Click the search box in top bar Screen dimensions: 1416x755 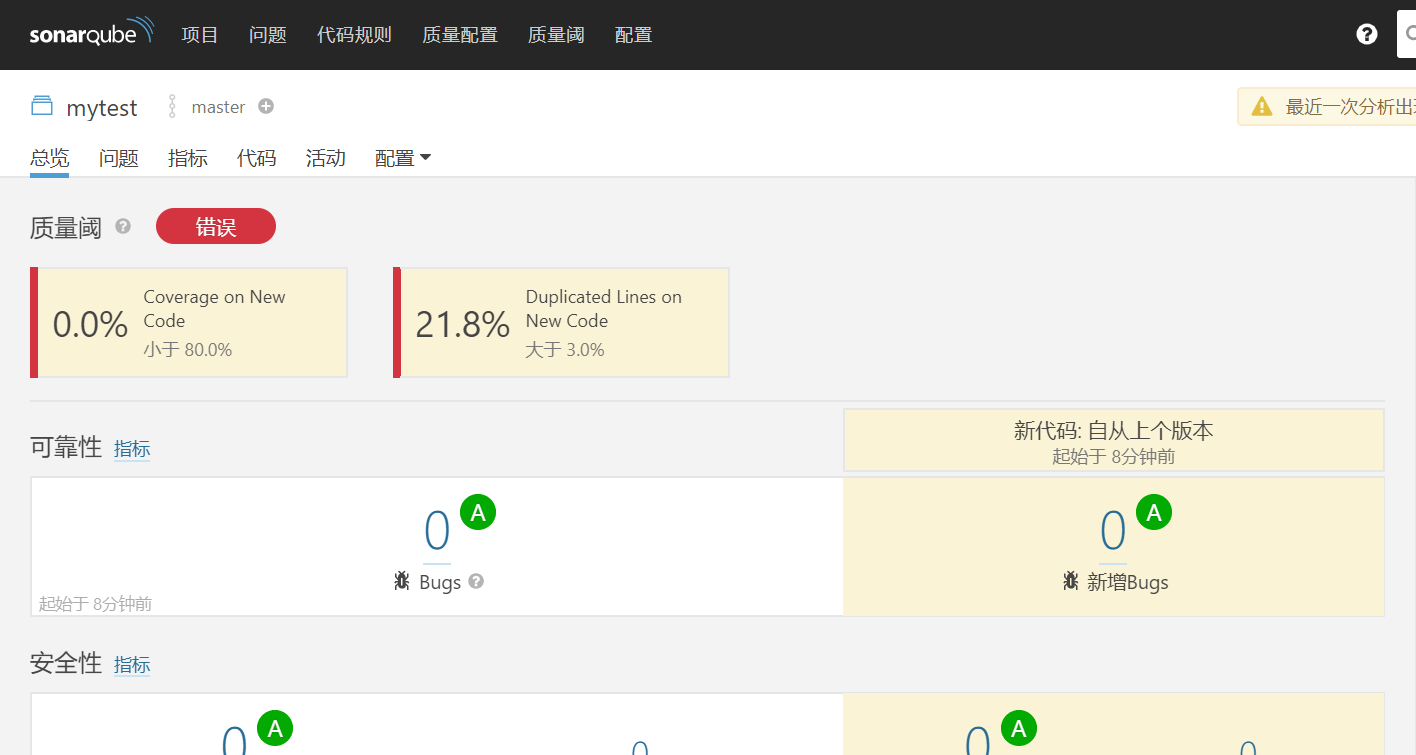tap(1406, 35)
